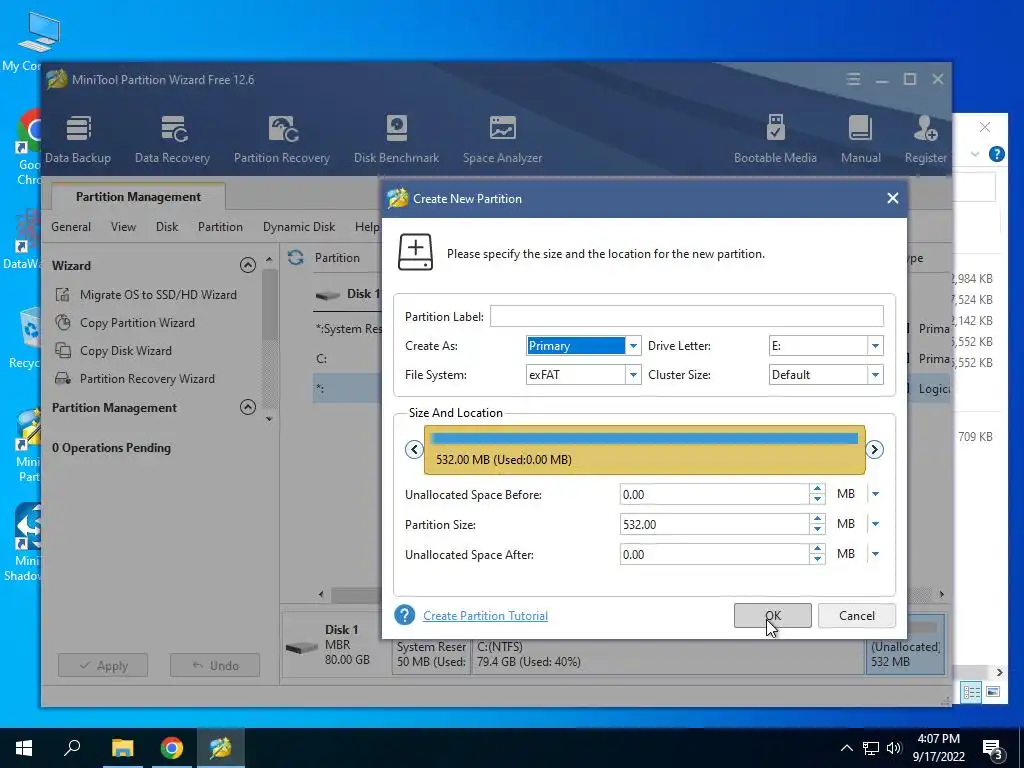Click the Partition Size value field

click(714, 524)
